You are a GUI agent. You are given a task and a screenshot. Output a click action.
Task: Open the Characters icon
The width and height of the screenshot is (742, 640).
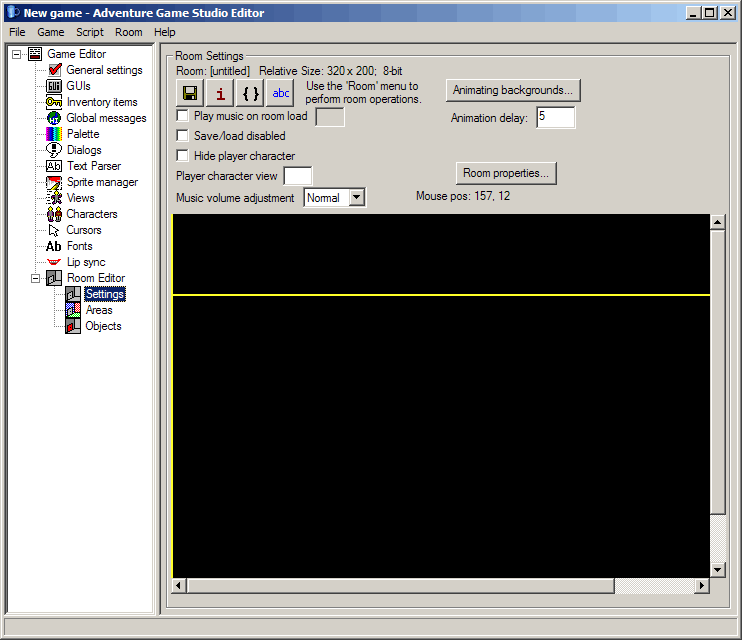(x=54, y=214)
